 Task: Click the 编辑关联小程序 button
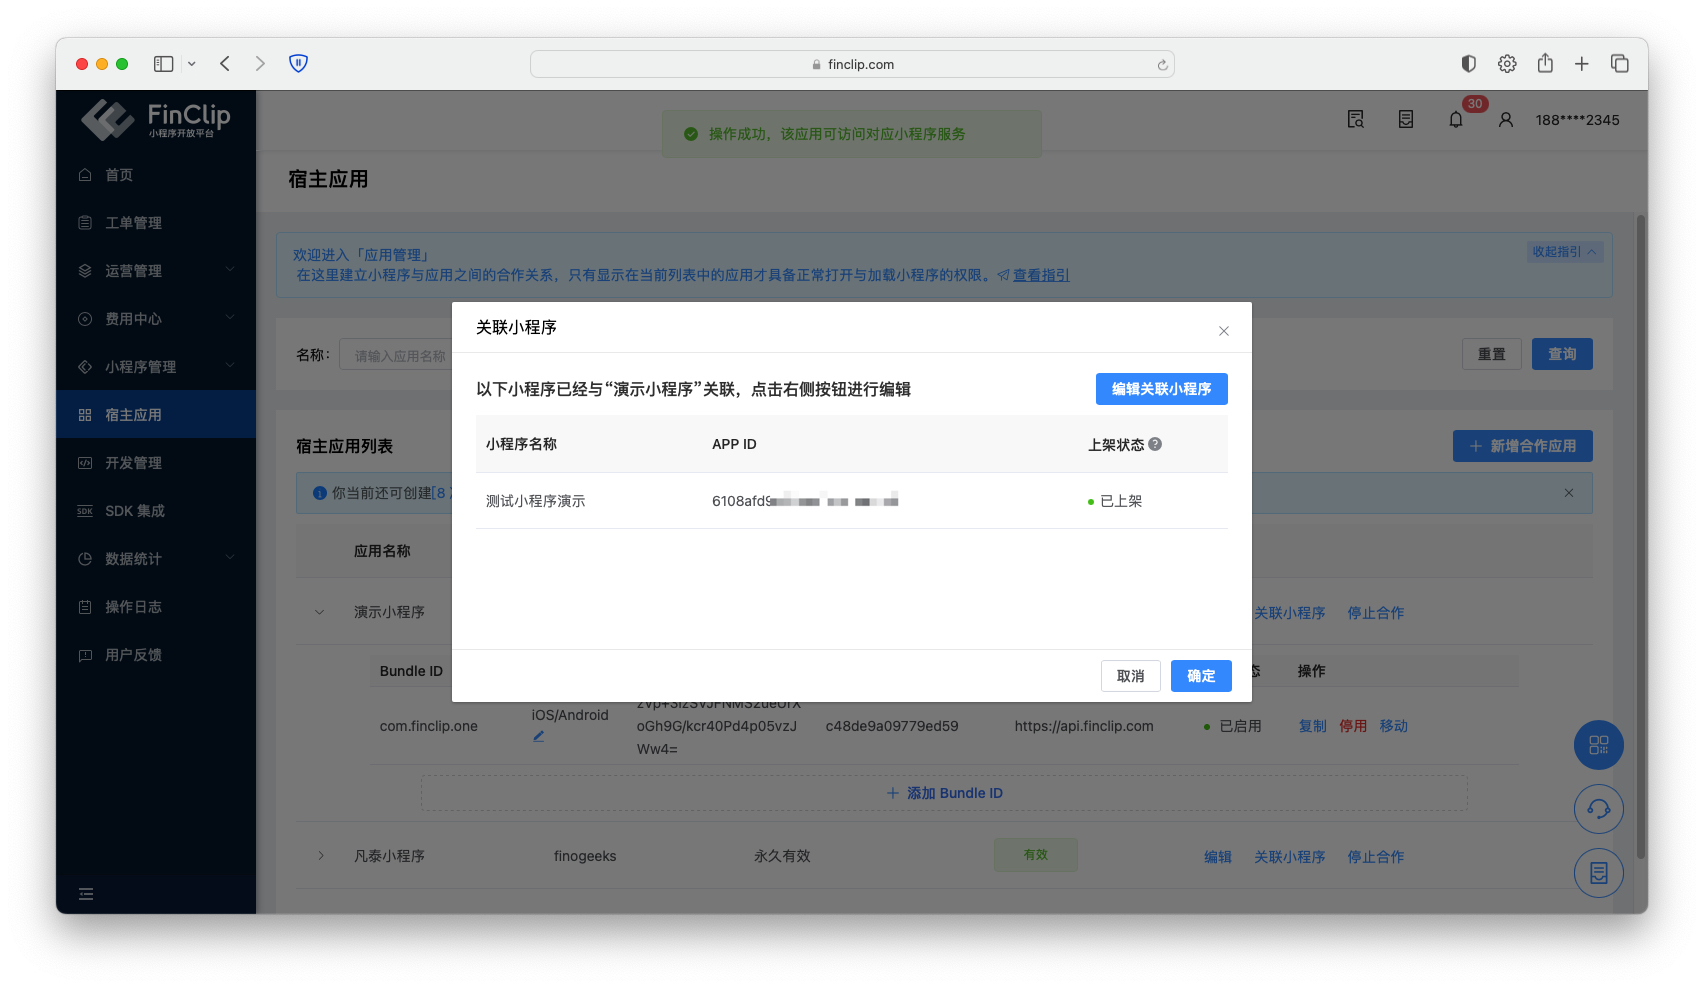click(1161, 389)
